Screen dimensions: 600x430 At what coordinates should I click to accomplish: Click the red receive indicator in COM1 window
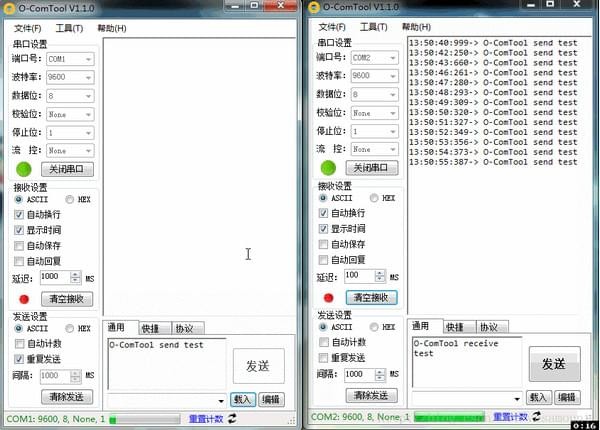click(24, 298)
